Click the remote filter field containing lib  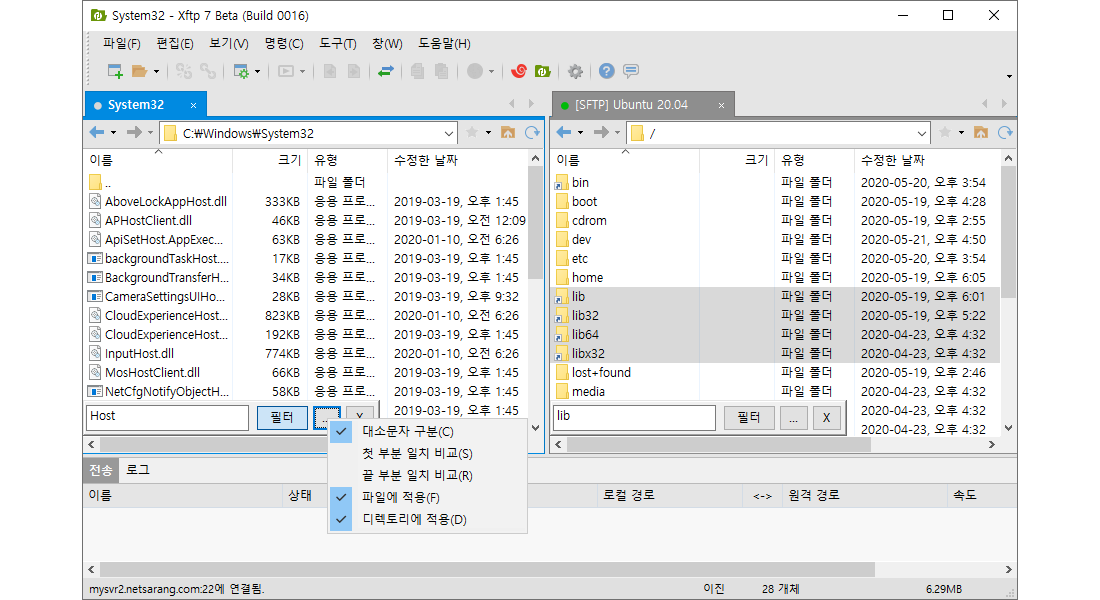point(634,417)
